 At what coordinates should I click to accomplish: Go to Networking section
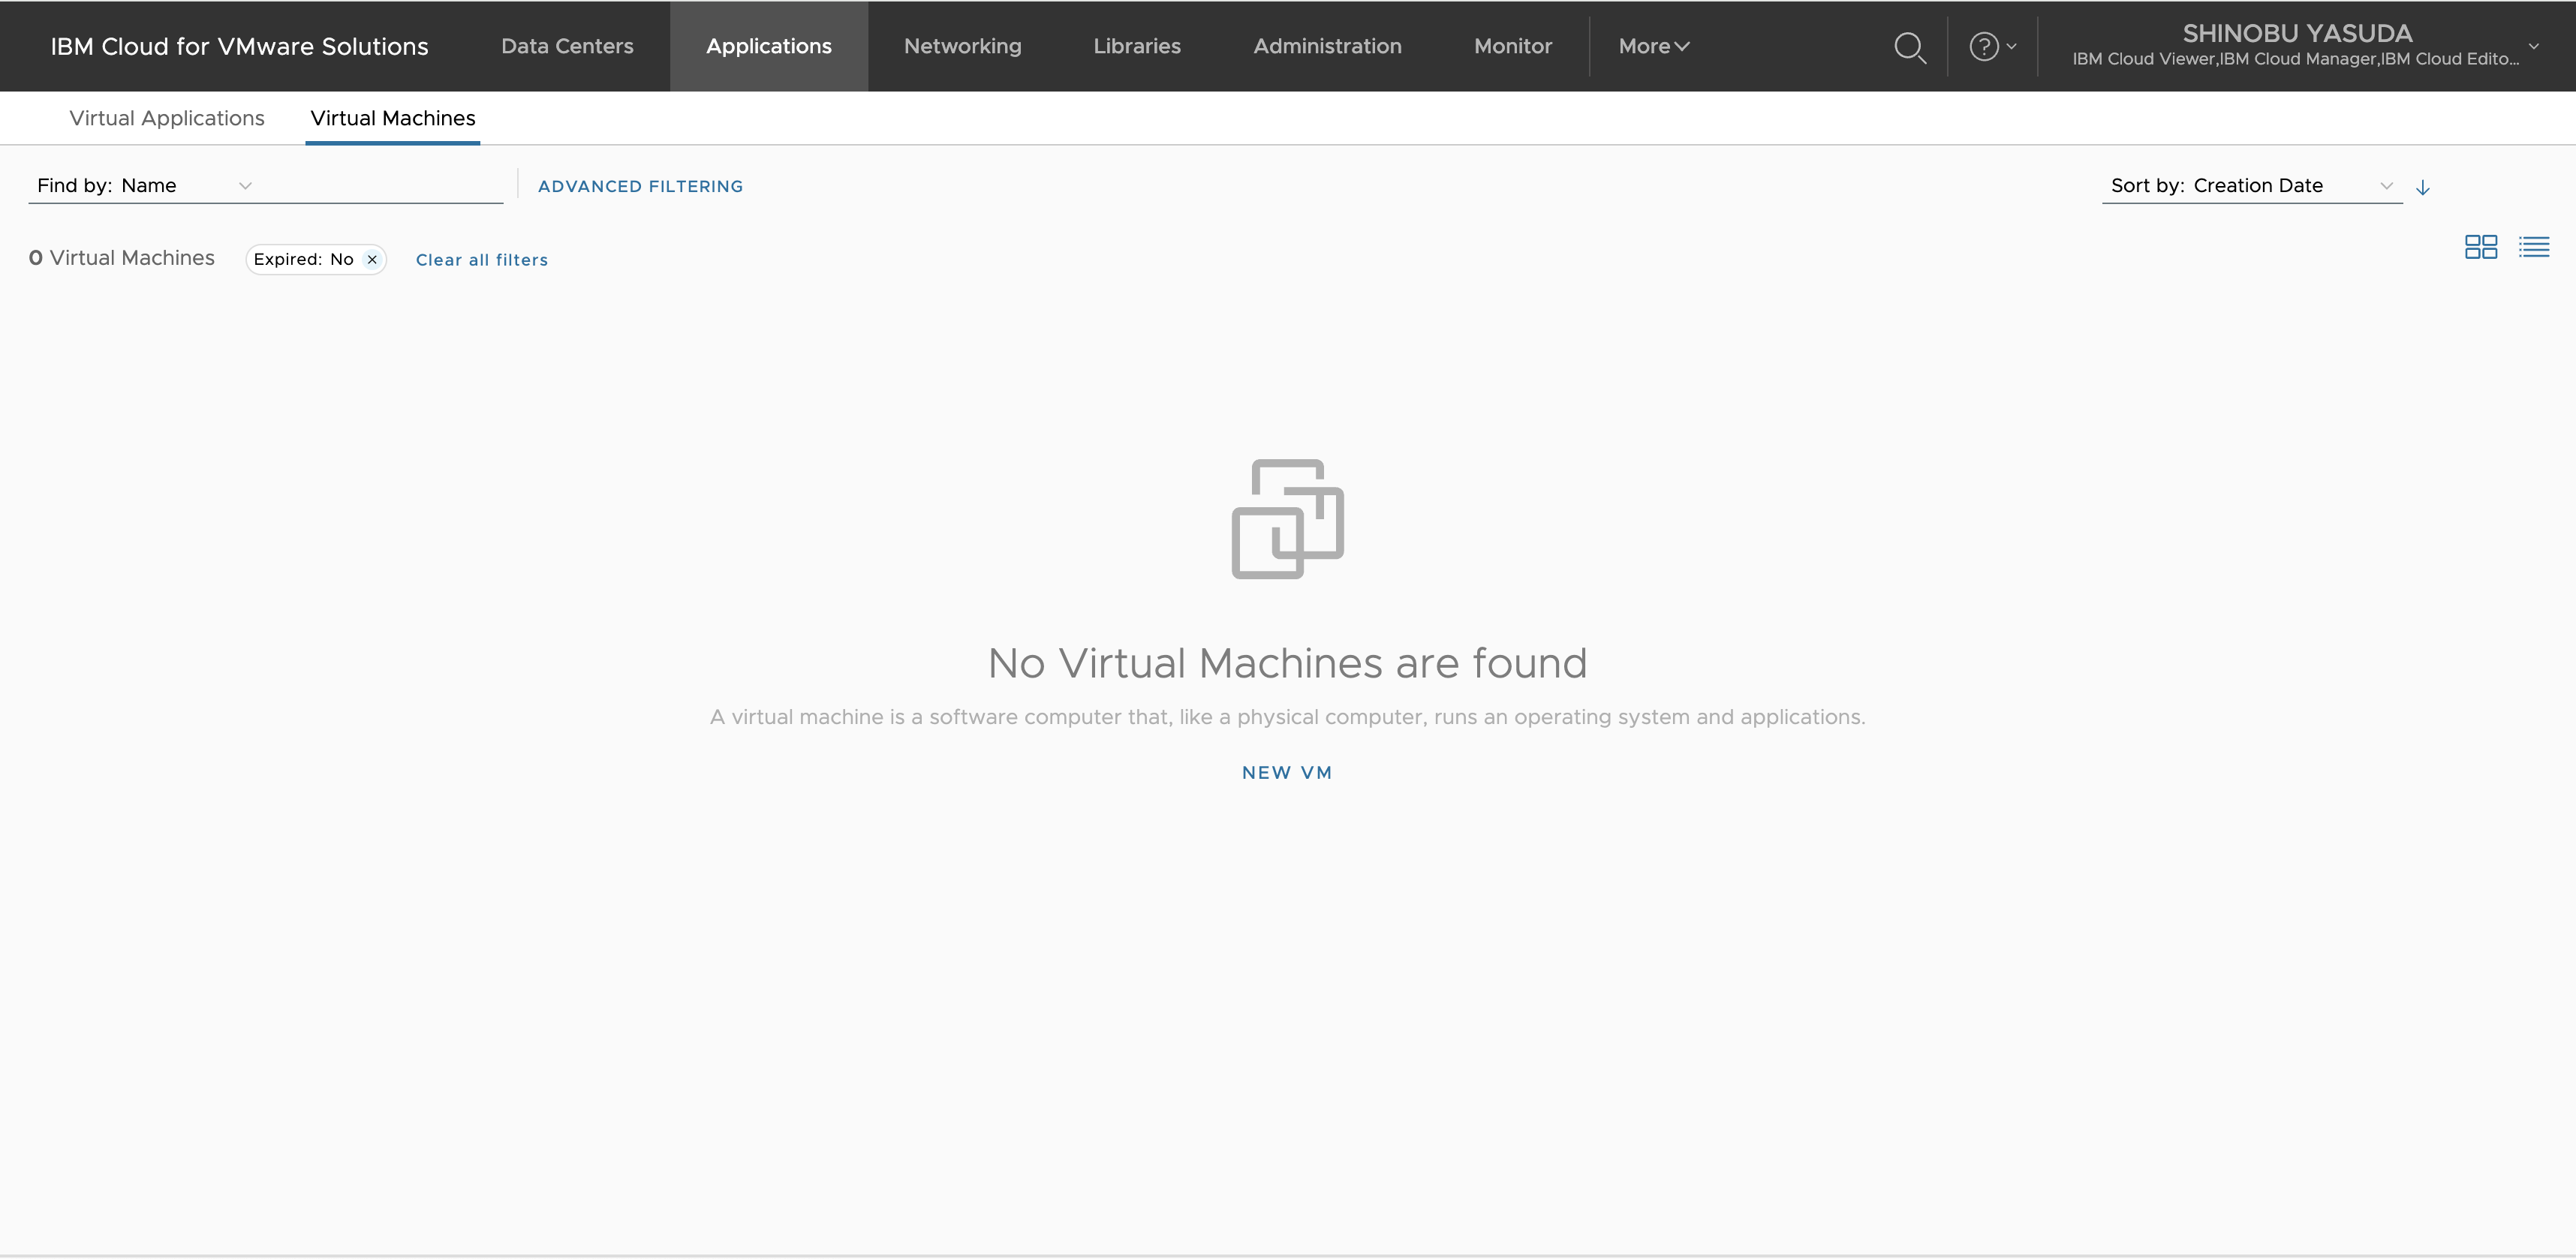[x=962, y=47]
